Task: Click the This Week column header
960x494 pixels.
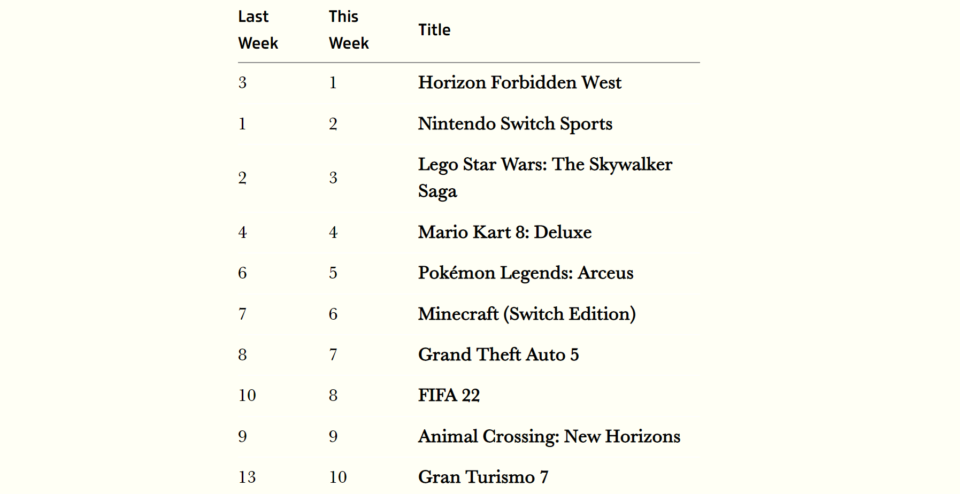Action: [349, 30]
